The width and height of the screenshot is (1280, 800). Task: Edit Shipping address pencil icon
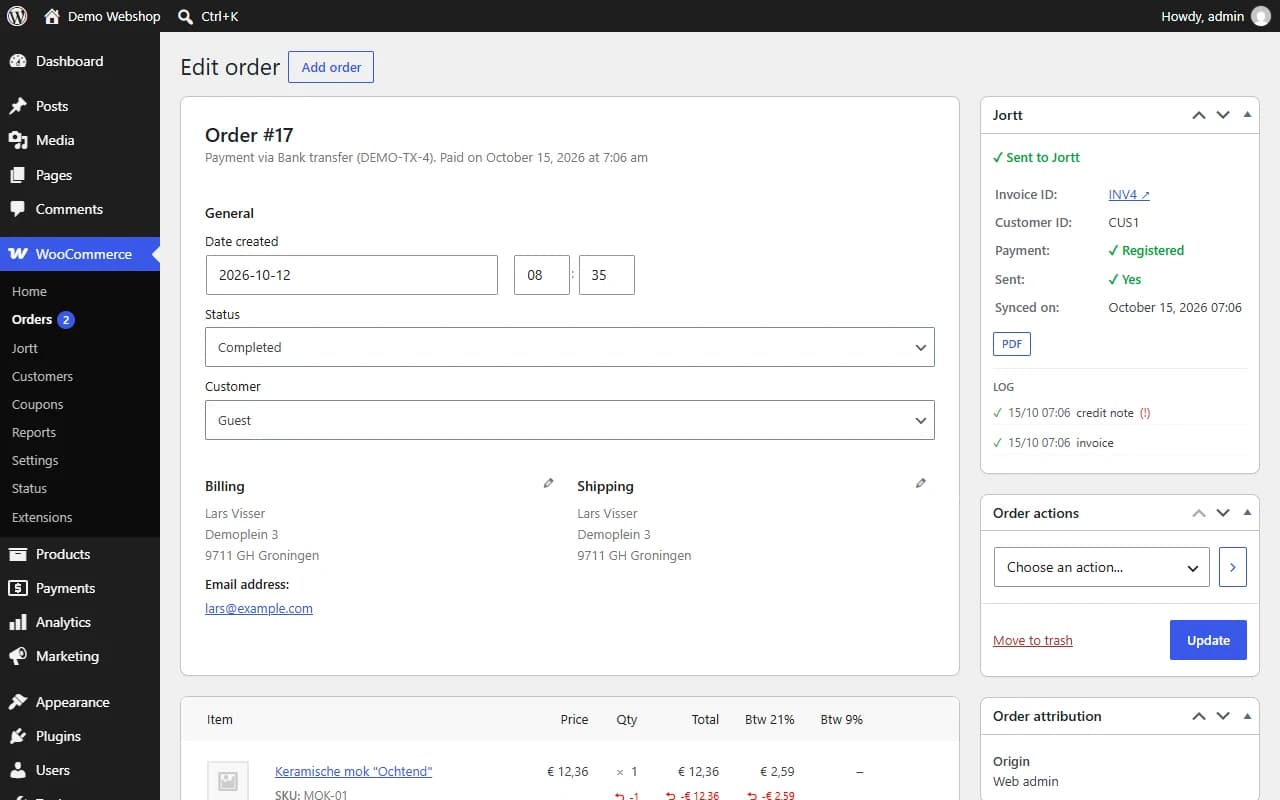pyautogui.click(x=921, y=483)
